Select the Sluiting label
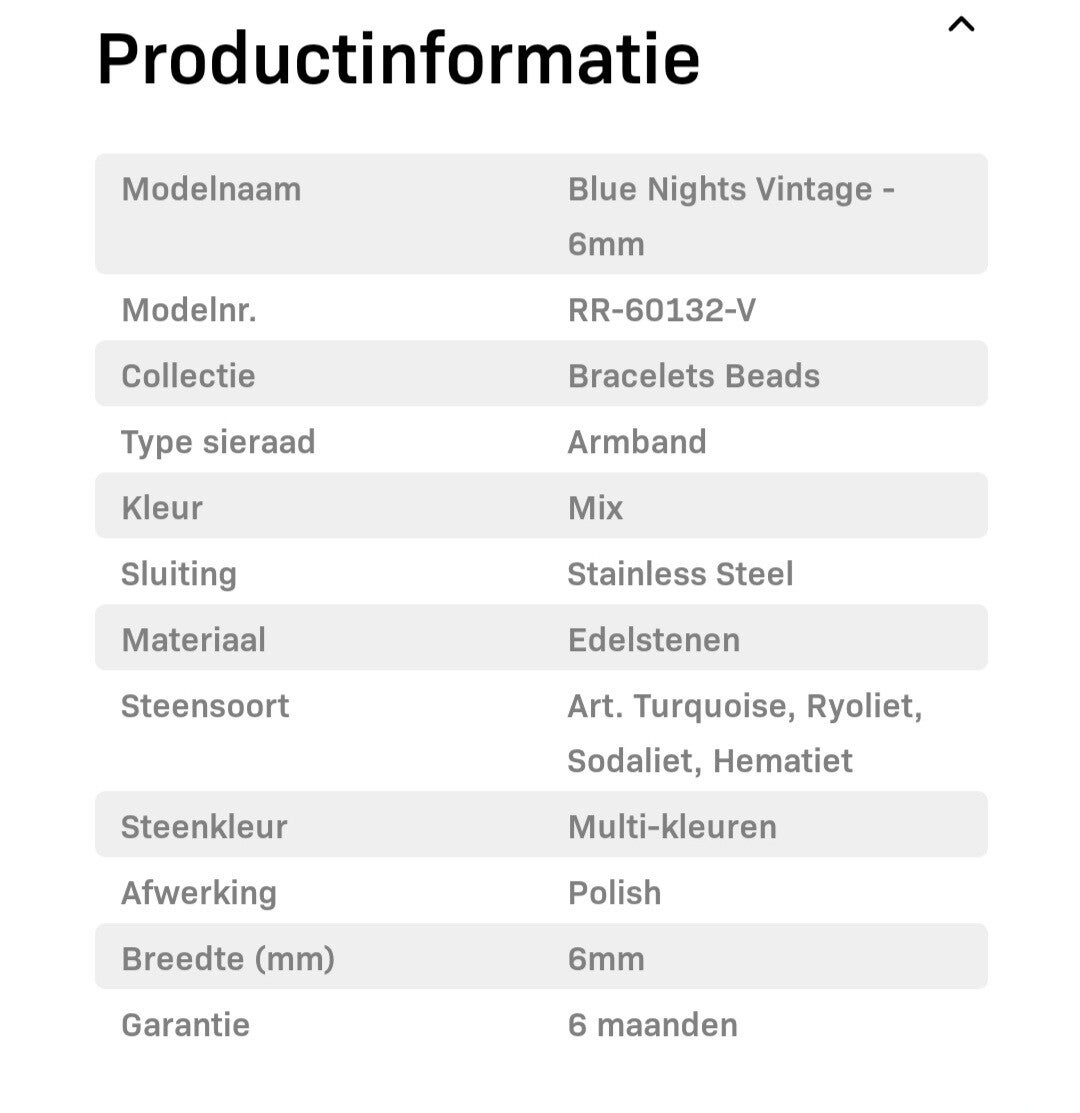The image size is (1080, 1113). [x=179, y=574]
